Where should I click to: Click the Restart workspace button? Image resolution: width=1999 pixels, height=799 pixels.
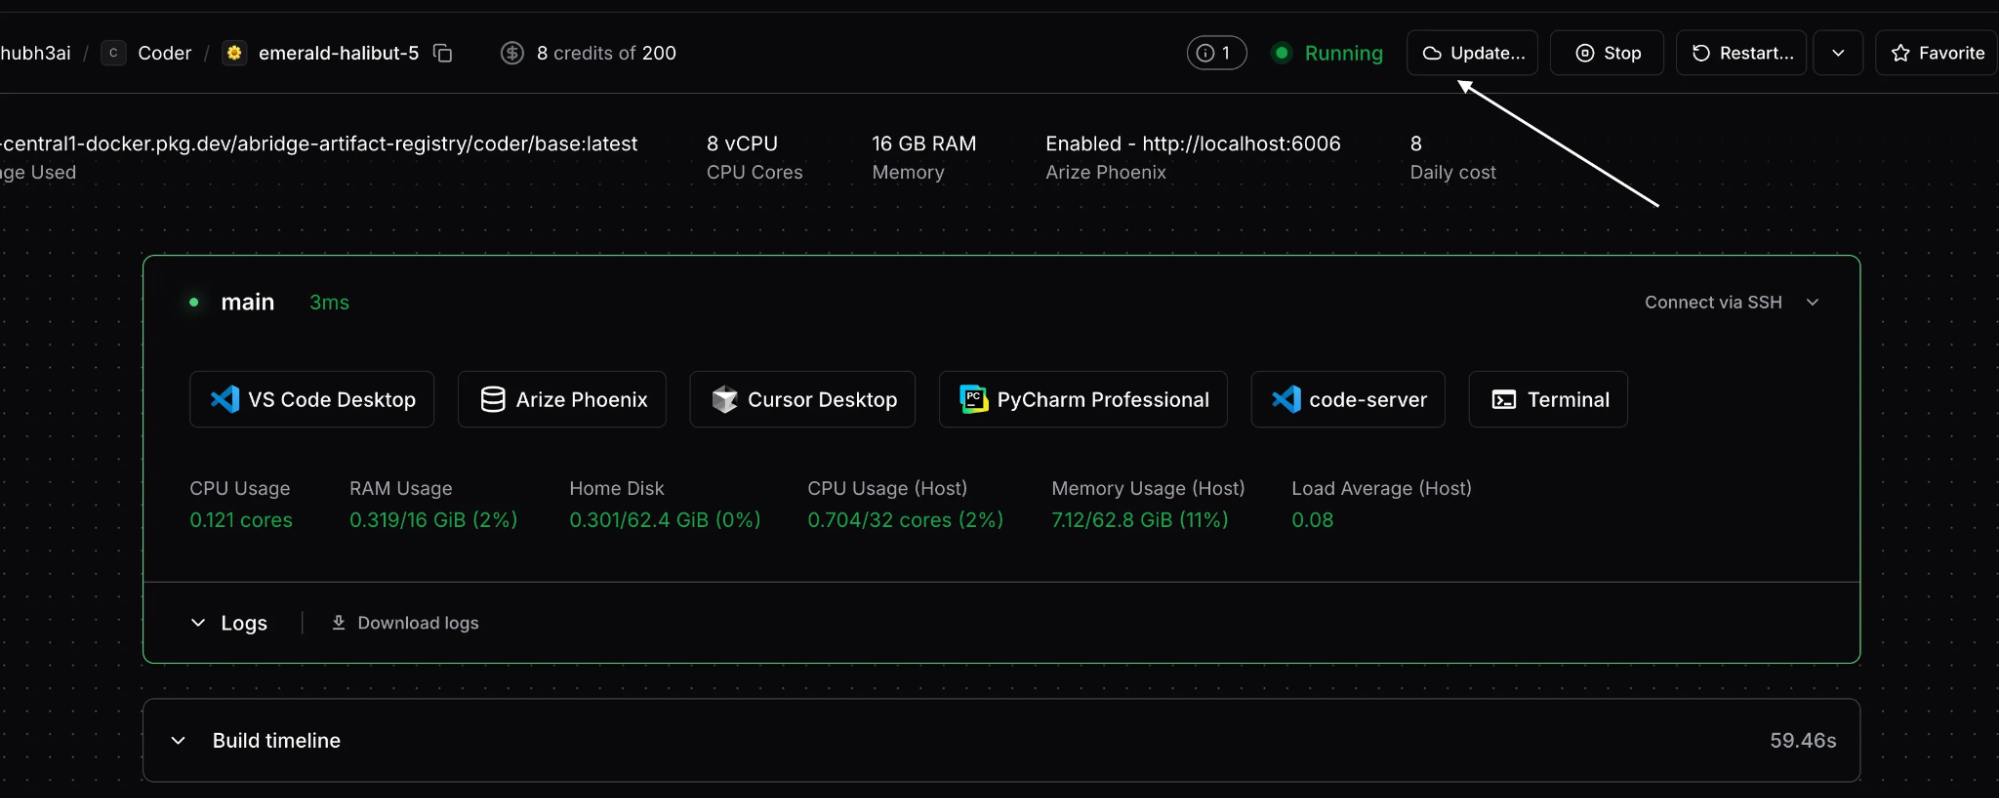click(x=1741, y=53)
